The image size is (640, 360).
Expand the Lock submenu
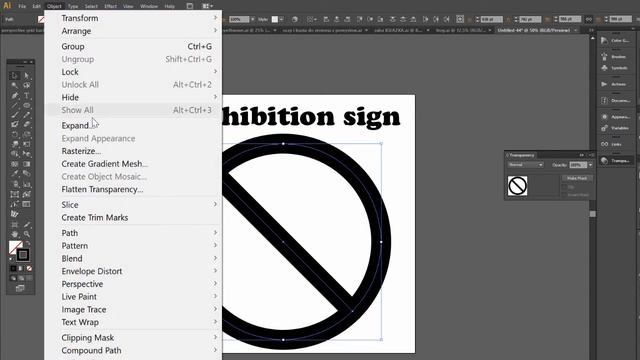coord(133,72)
